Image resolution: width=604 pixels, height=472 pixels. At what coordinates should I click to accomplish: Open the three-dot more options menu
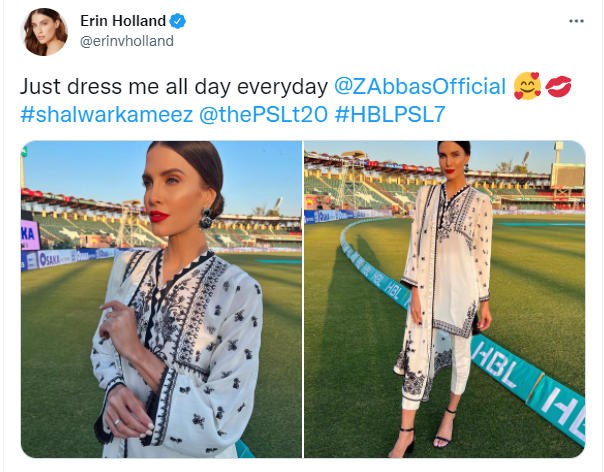(x=576, y=21)
